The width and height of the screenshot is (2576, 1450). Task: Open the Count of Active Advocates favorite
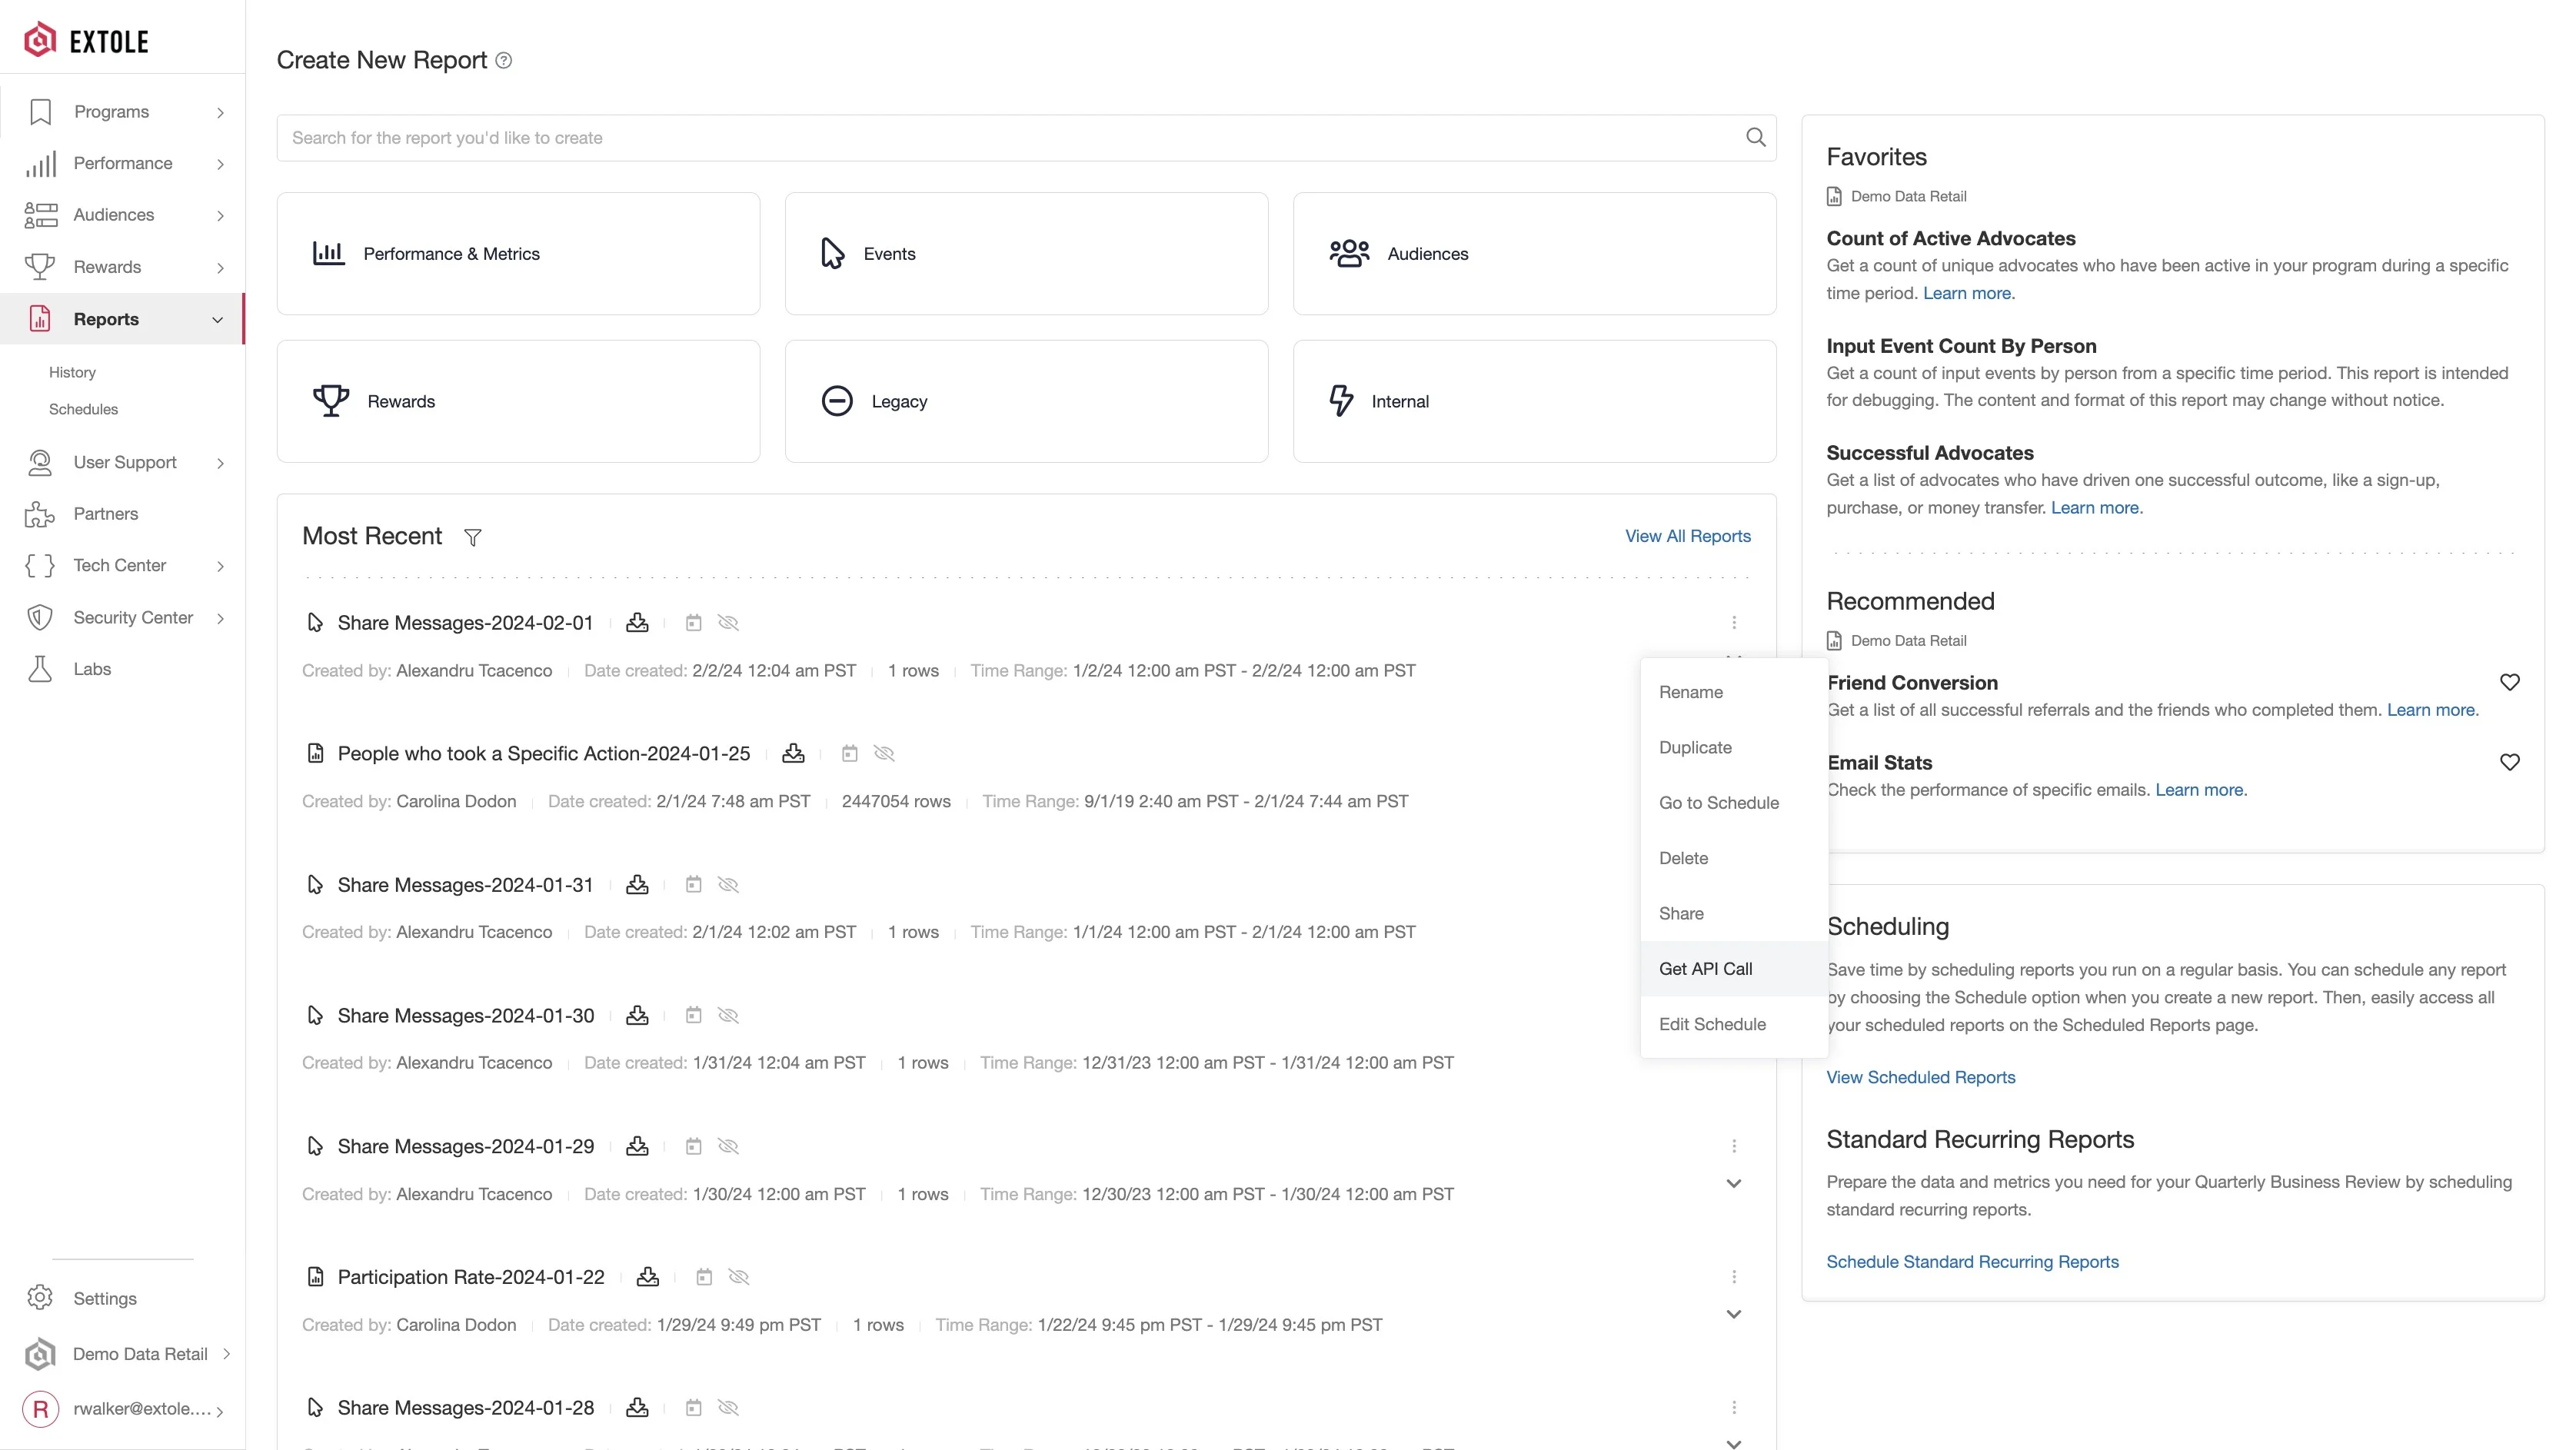click(1950, 239)
